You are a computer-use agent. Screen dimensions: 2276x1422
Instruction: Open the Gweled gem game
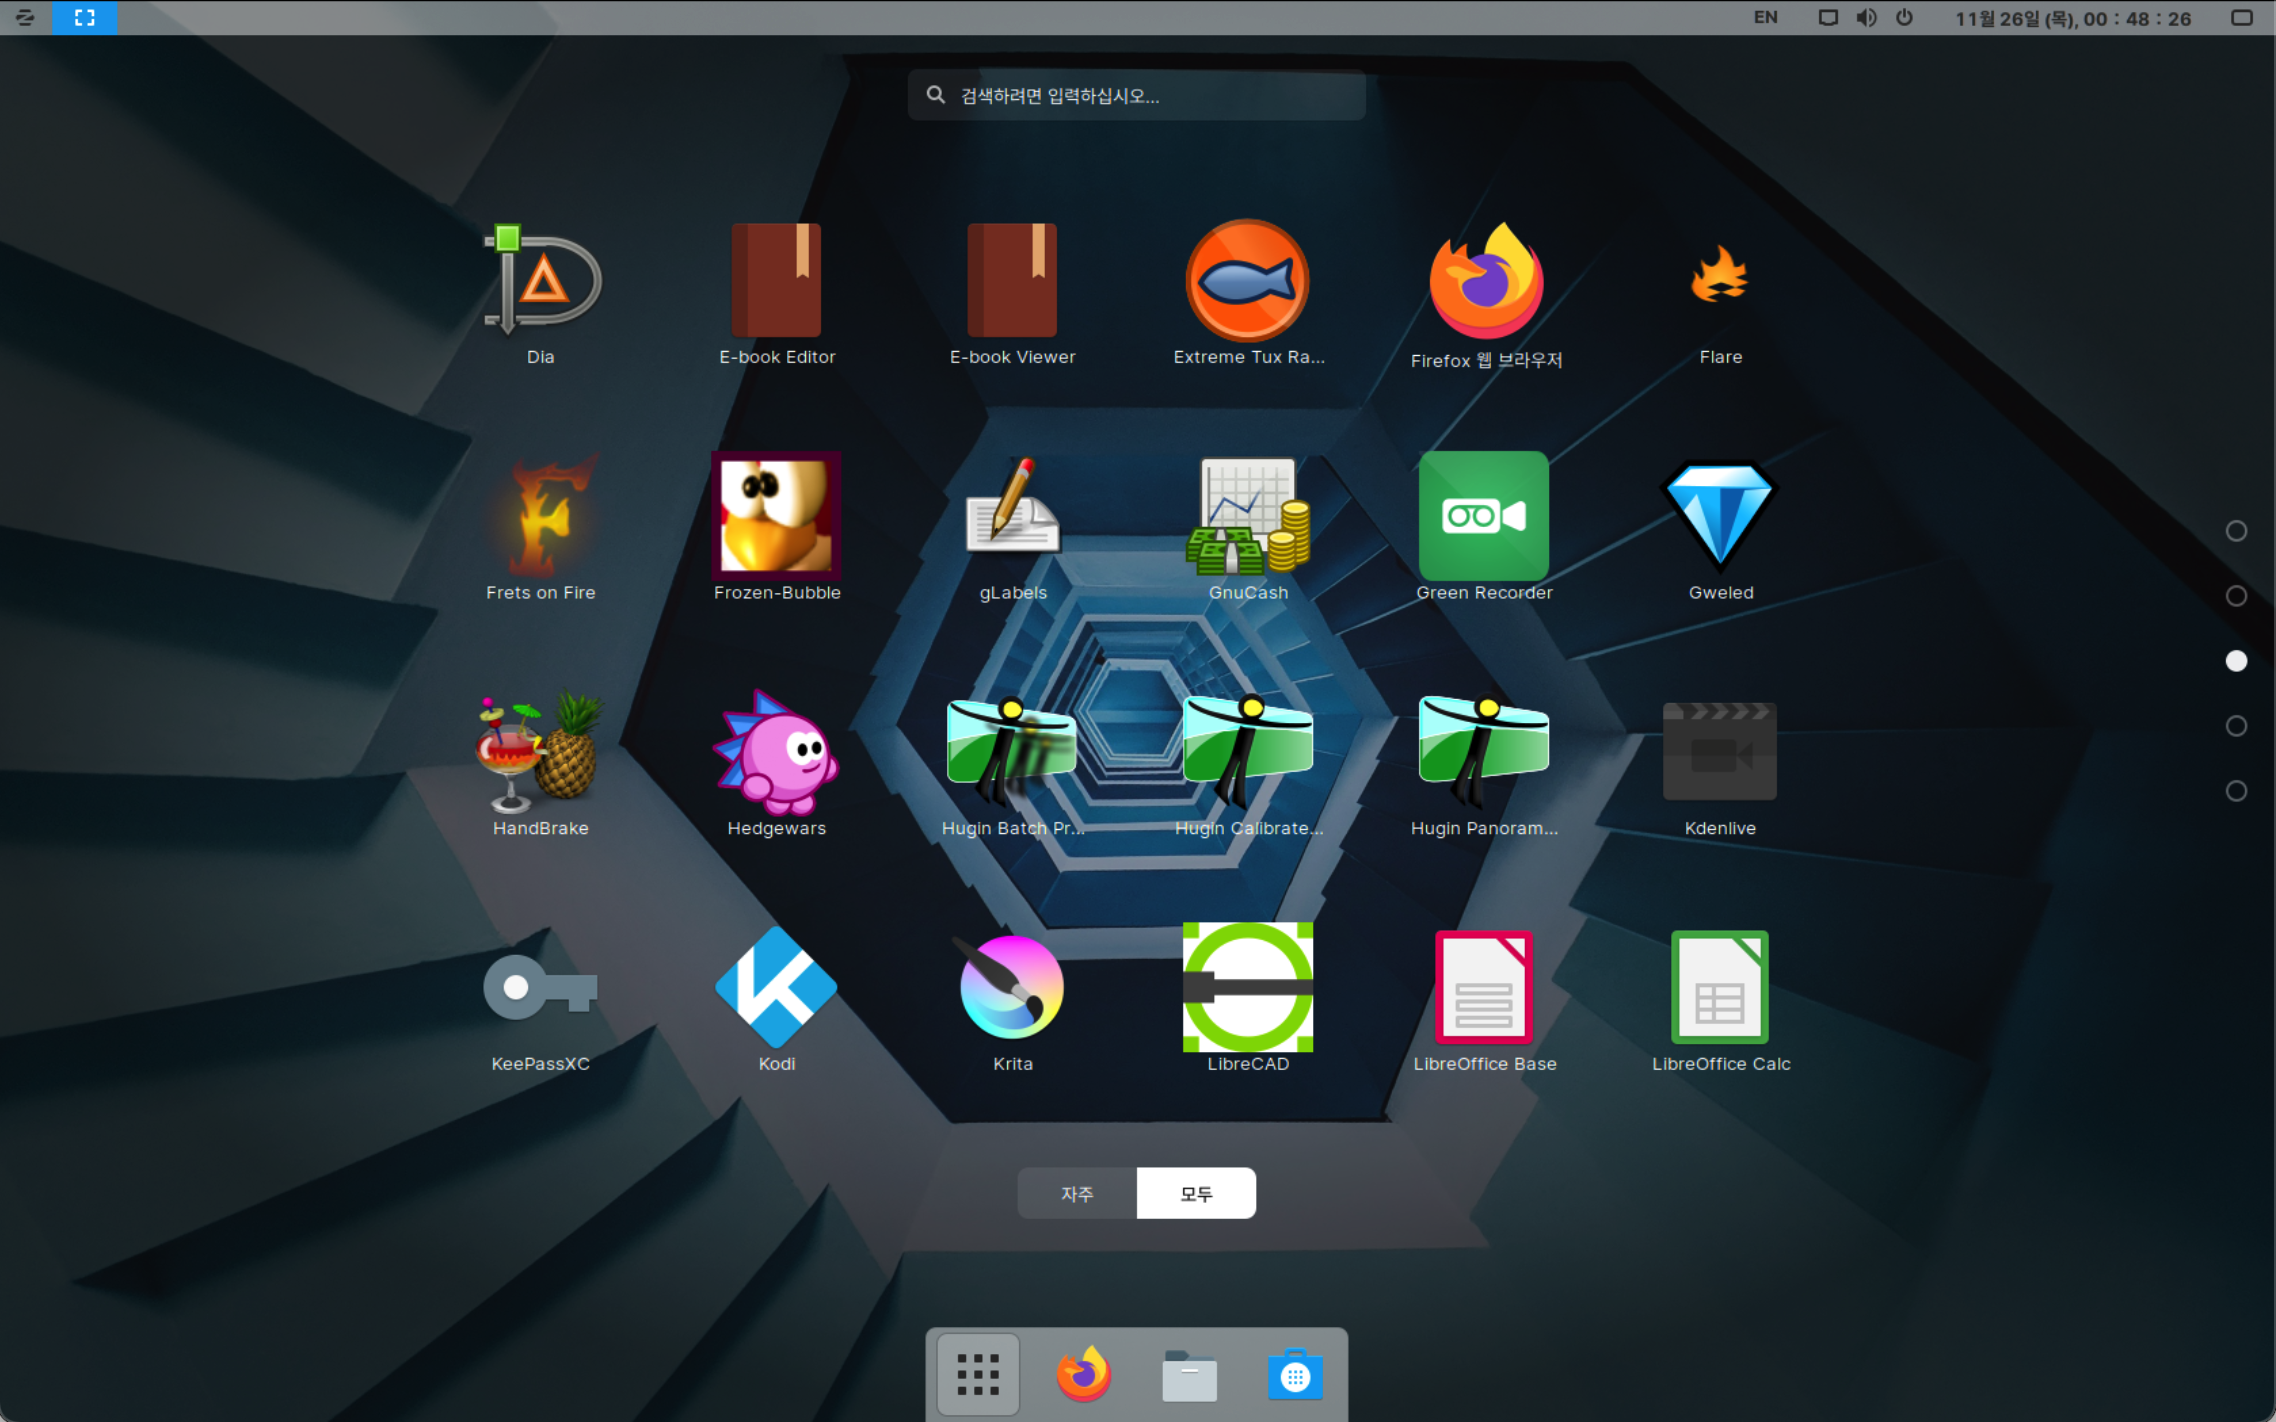click(x=1720, y=529)
